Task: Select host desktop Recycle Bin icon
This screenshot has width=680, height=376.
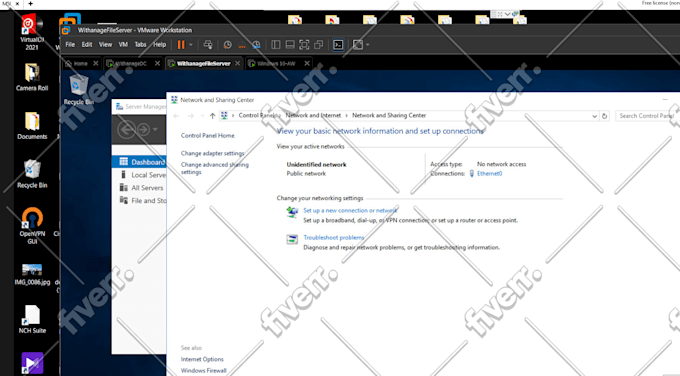Action: coord(32,174)
